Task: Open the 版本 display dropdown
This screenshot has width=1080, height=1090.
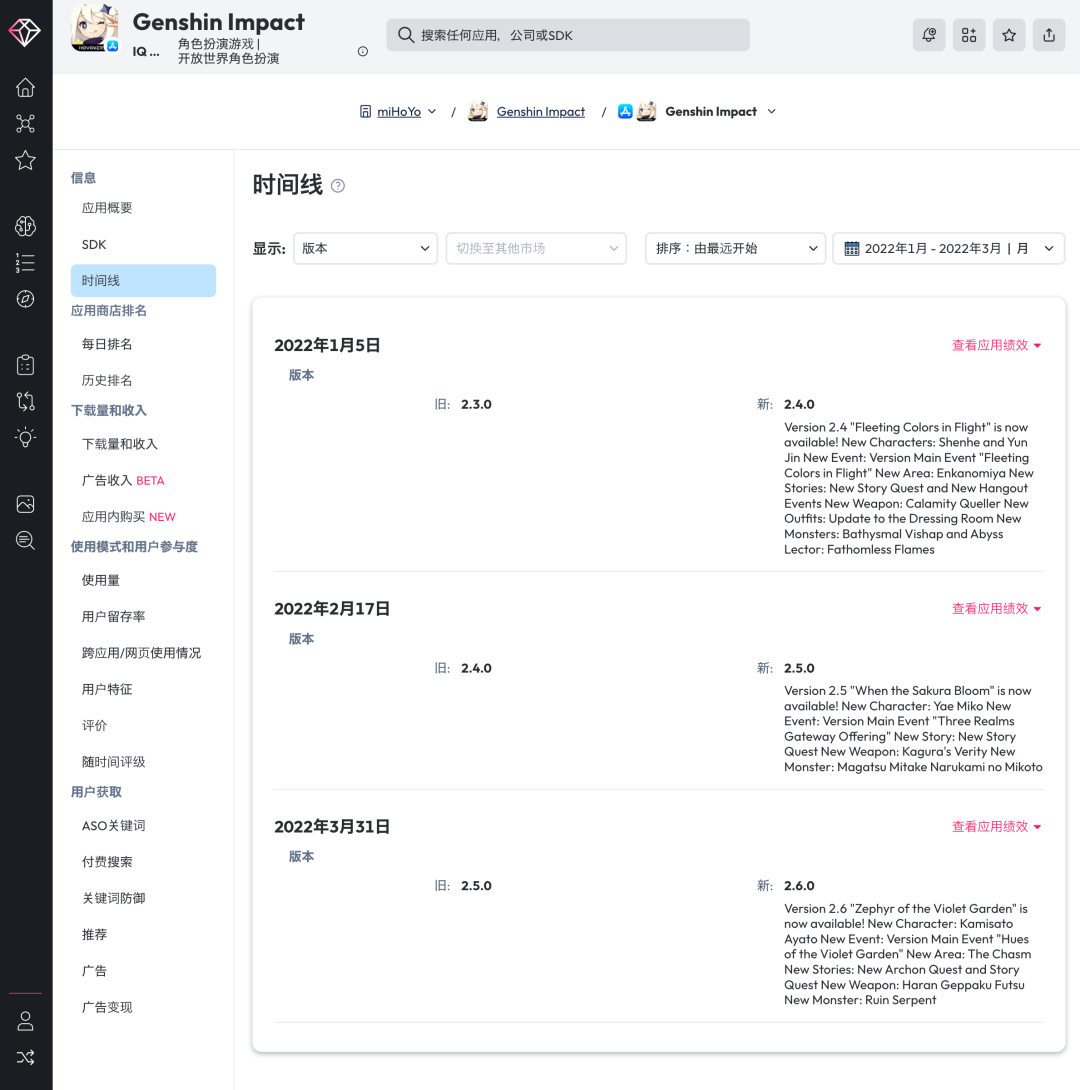Action: (x=365, y=248)
